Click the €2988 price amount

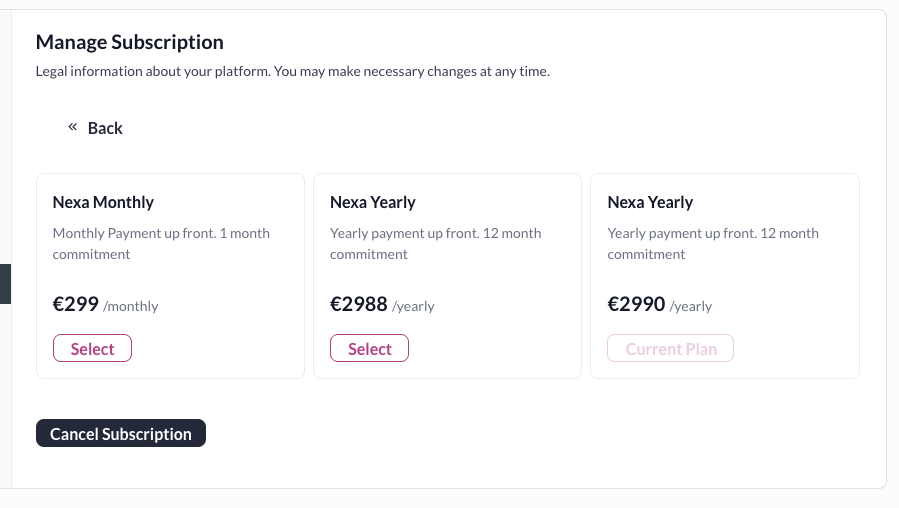(x=358, y=304)
